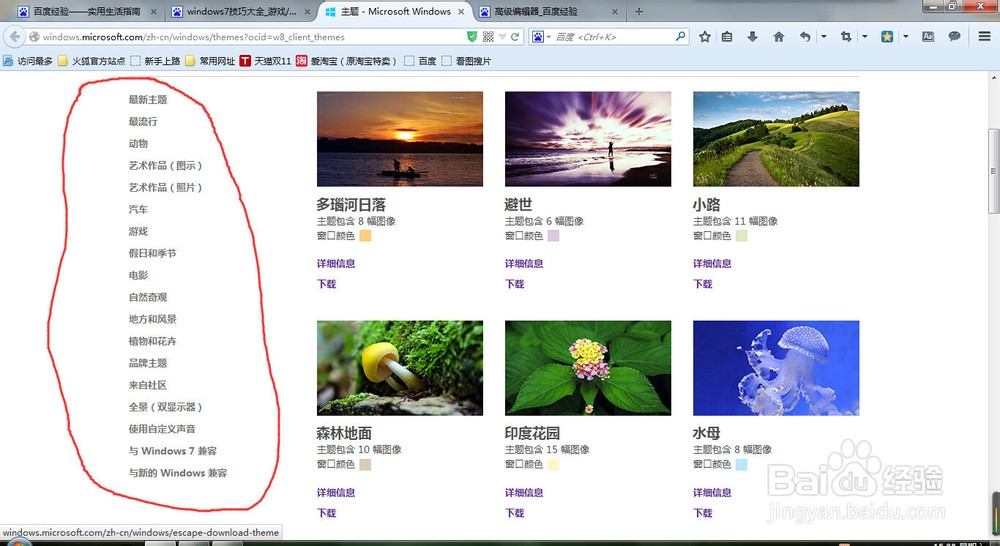
Task: Open 水母 jellyfish thumbnail
Action: [x=776, y=368]
